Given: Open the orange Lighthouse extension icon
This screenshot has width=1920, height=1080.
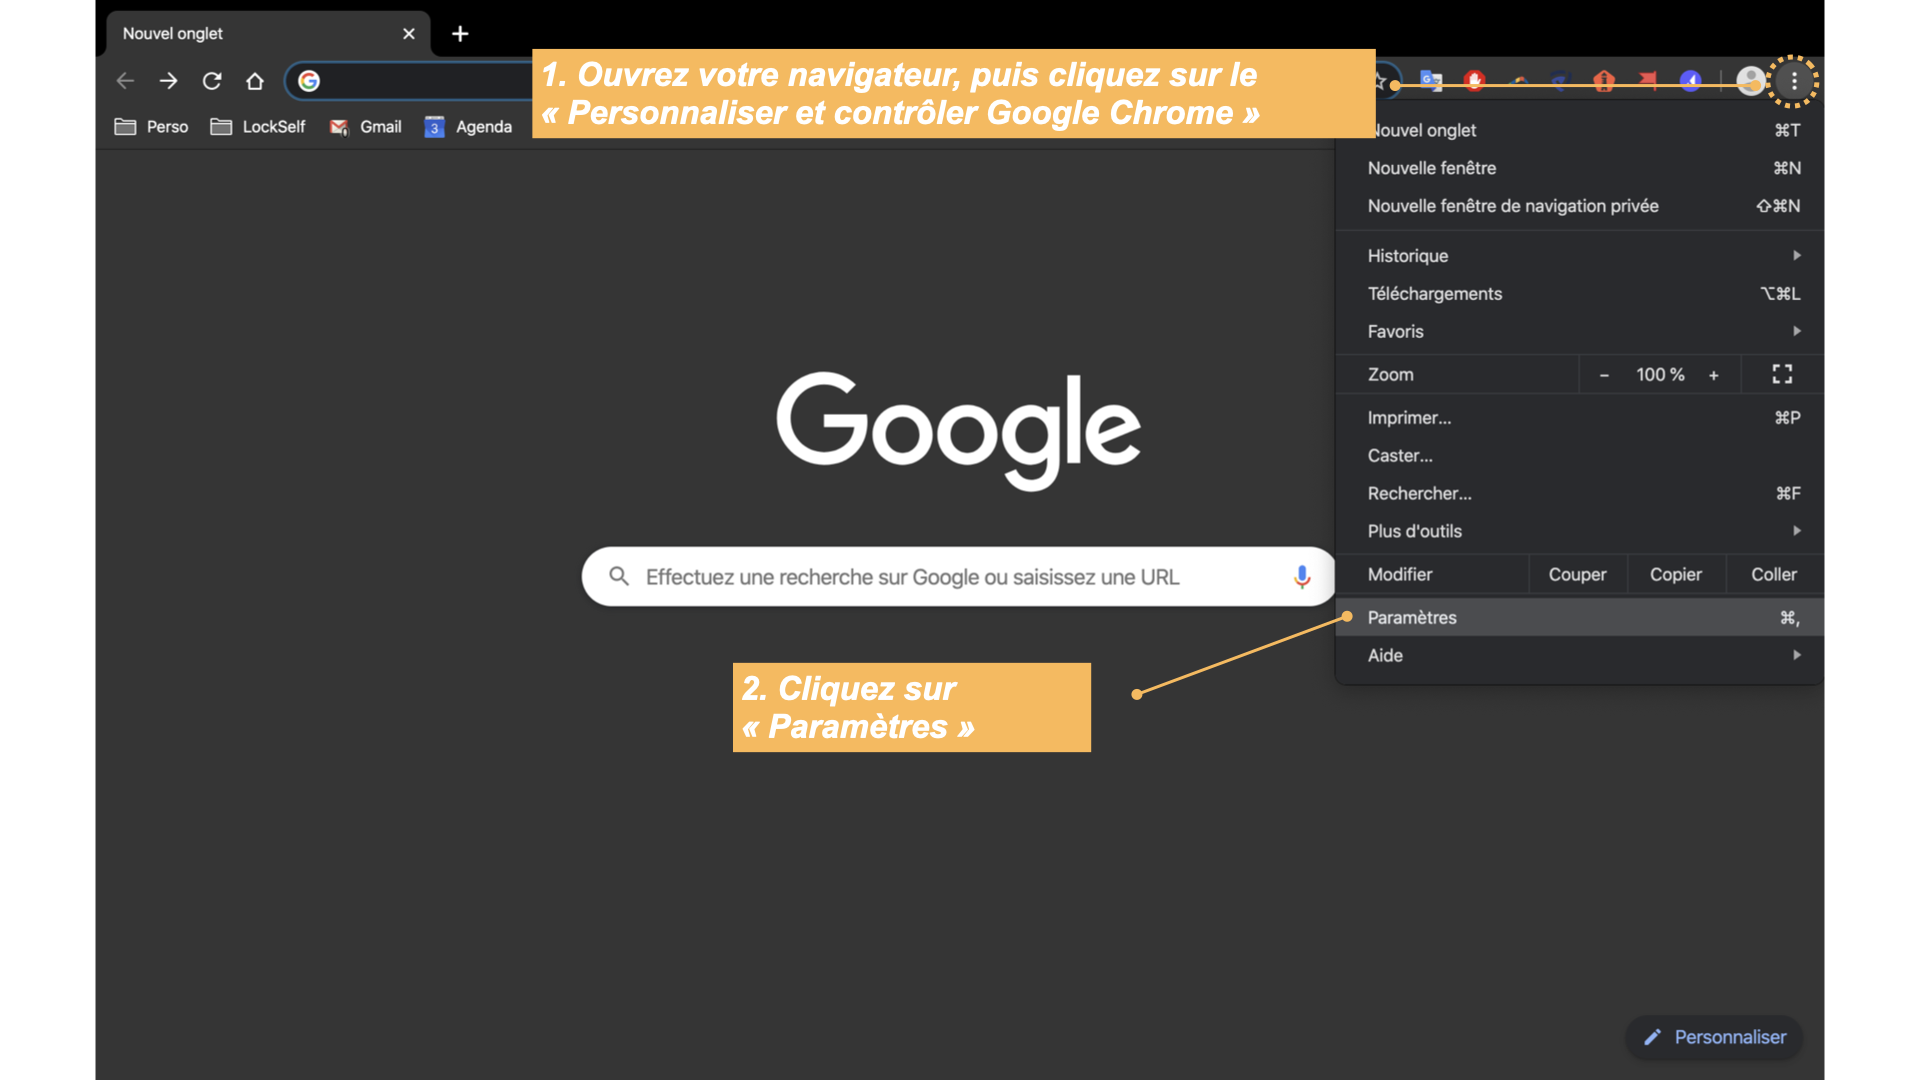Looking at the screenshot, I should click(1604, 81).
